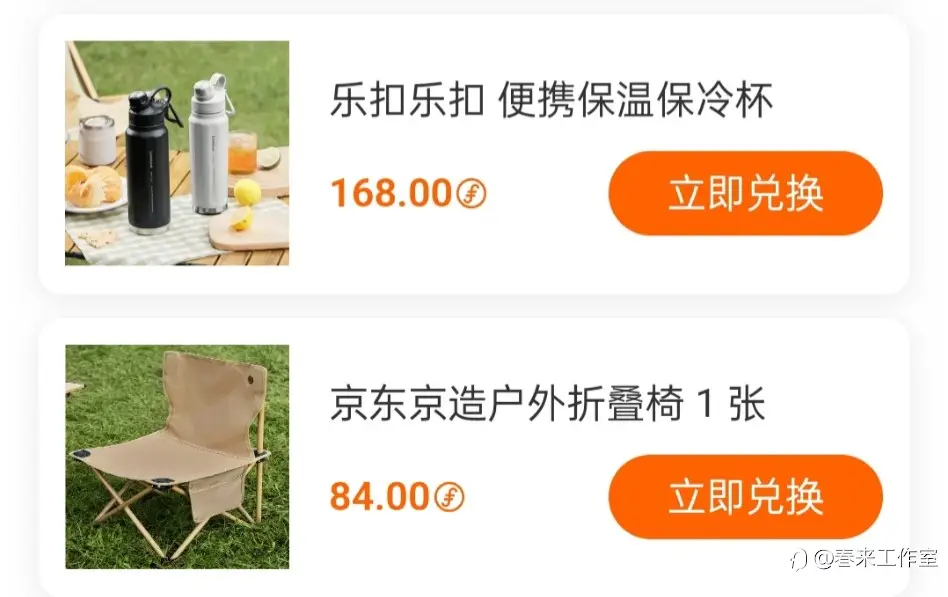Screen dimensions: 948x597
Task: Click the @春来工作室 watermark
Action: (x=876, y=558)
